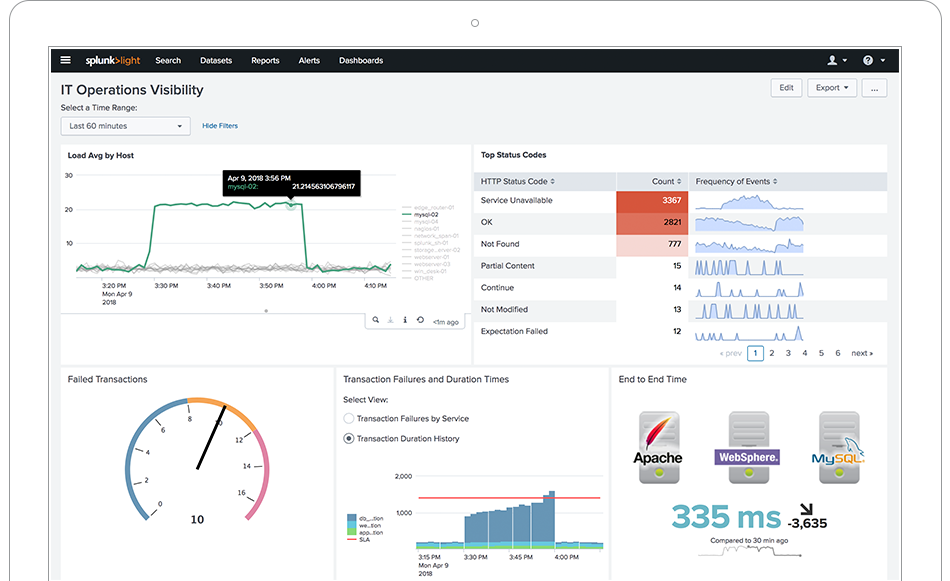This screenshot has width=950, height=581.
Task: Click the magnifier search icon under Load chart
Action: (376, 321)
